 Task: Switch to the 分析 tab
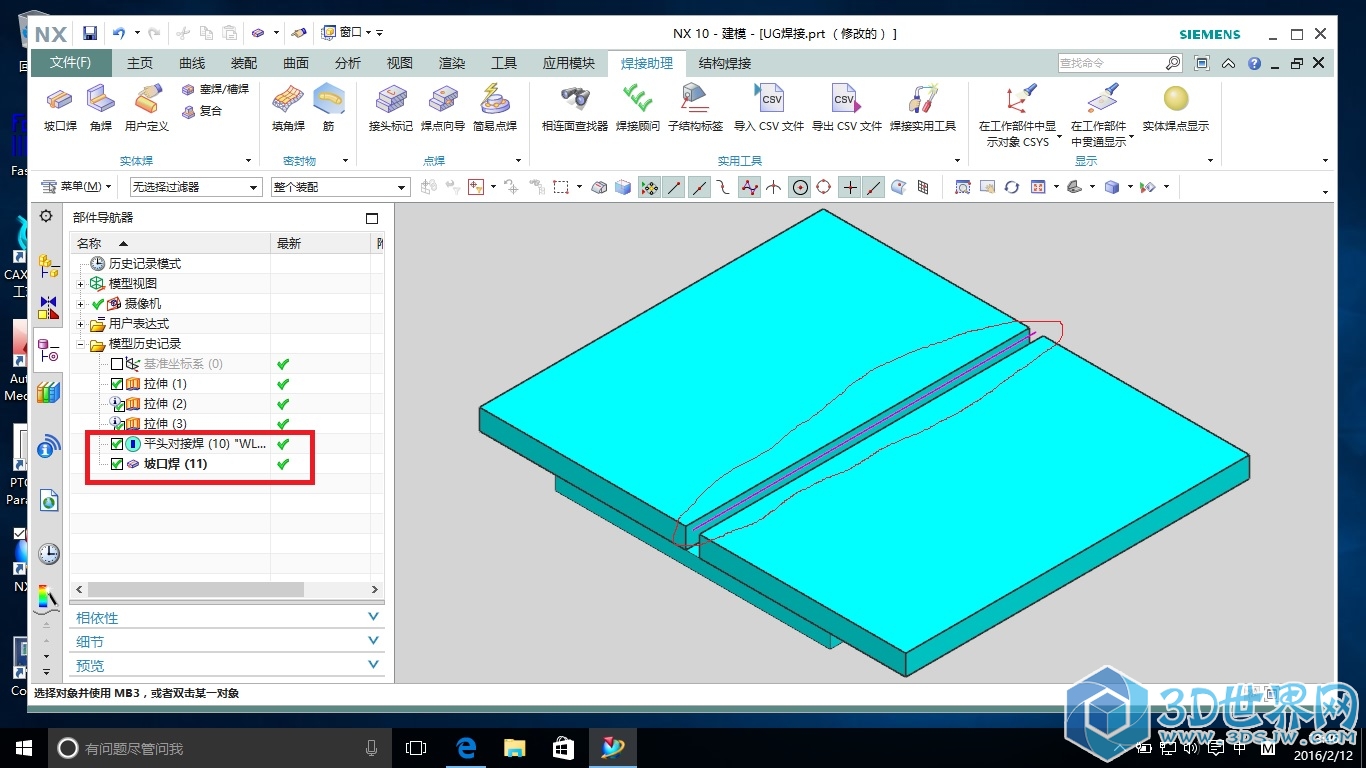pyautogui.click(x=348, y=63)
